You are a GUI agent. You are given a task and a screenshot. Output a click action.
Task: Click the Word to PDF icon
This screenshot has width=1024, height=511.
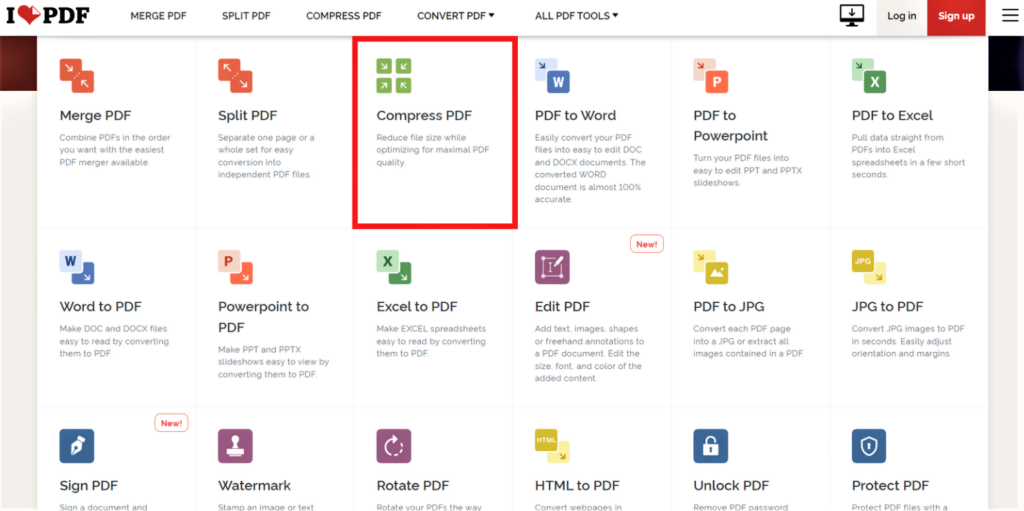click(x=77, y=267)
